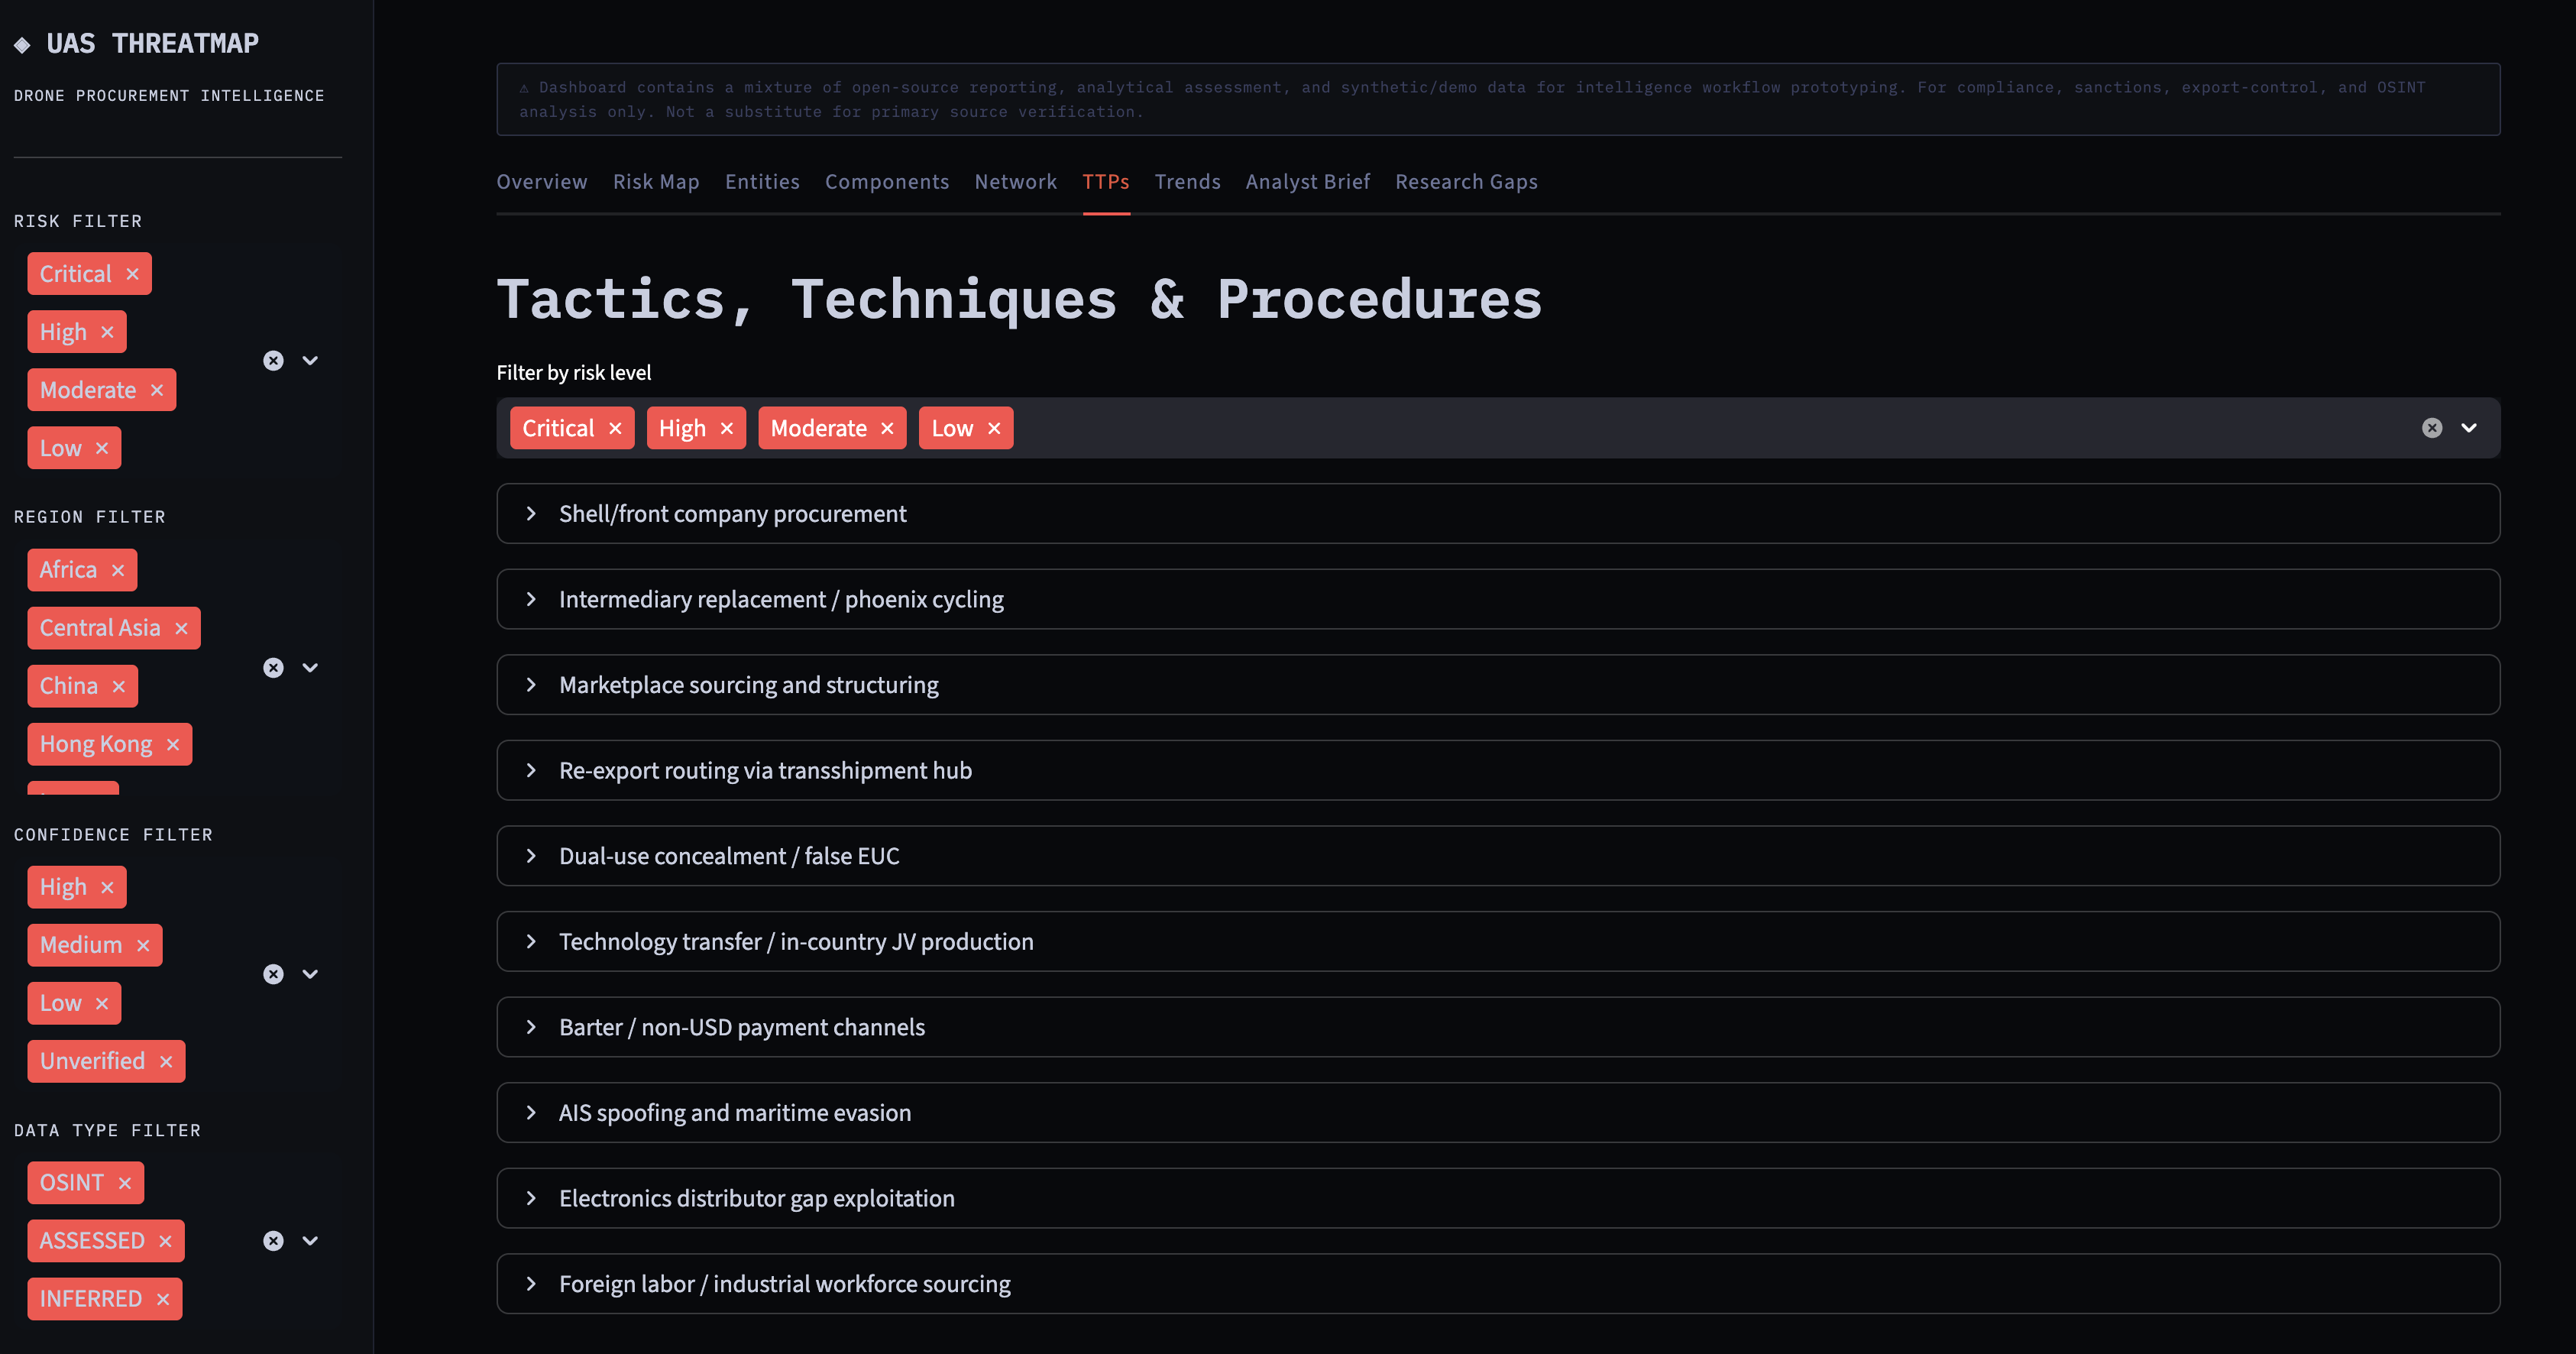The height and width of the screenshot is (1354, 2576).
Task: Expand Electronics distributor gap exploitation
Action: pos(1498,1198)
